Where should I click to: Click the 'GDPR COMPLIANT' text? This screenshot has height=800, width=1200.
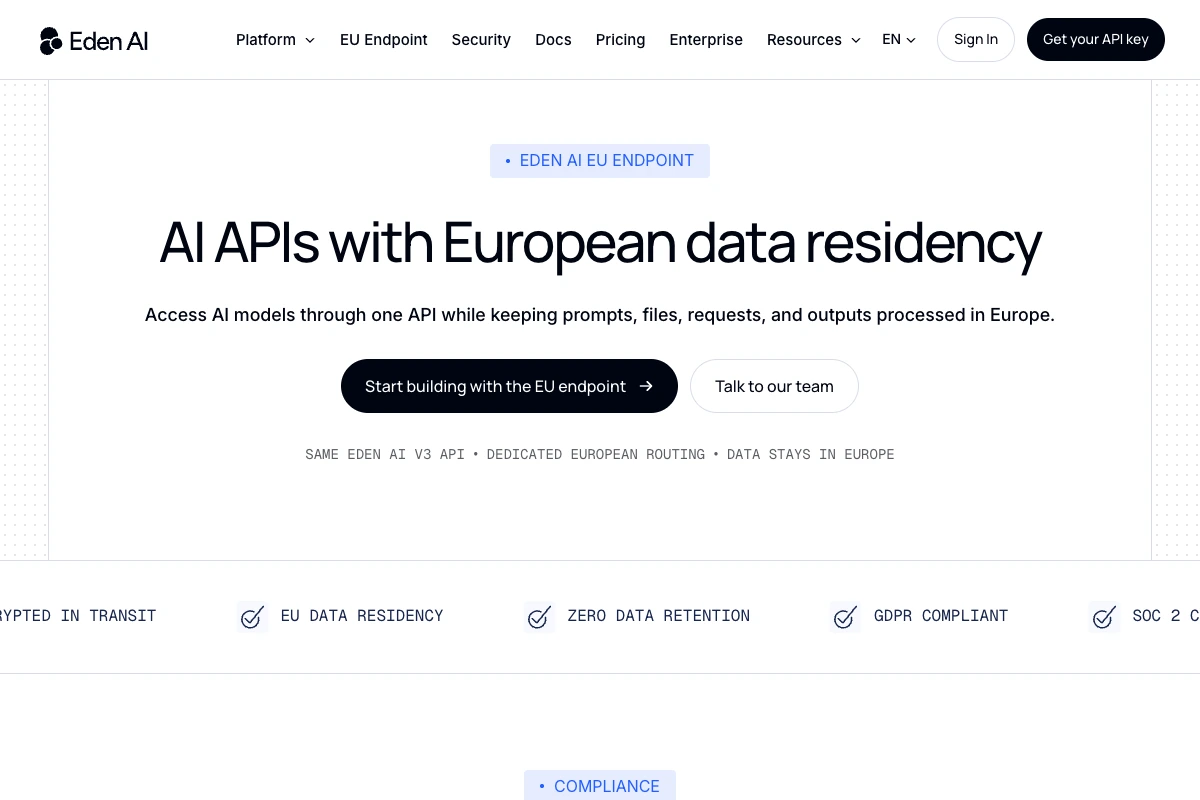[941, 616]
